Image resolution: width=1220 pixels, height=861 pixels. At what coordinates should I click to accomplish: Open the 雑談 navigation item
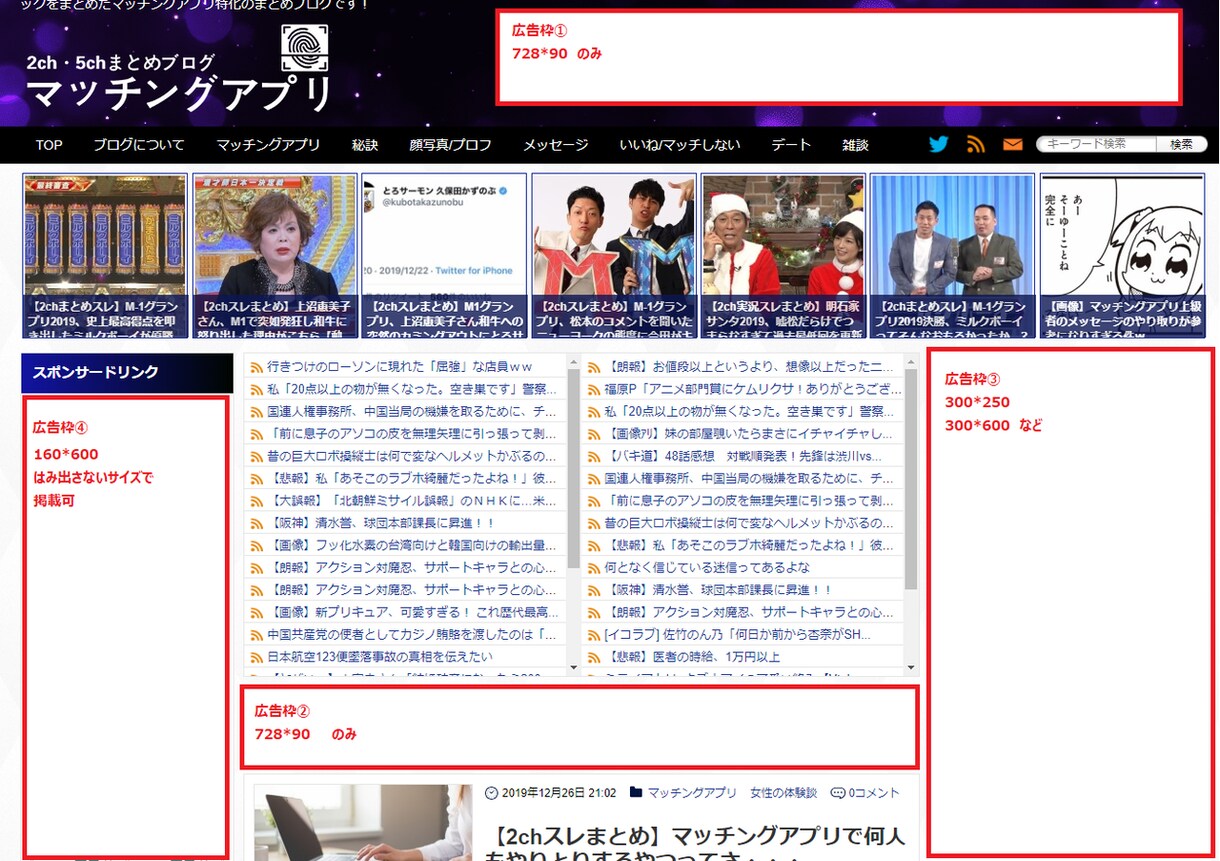pyautogui.click(x=855, y=145)
